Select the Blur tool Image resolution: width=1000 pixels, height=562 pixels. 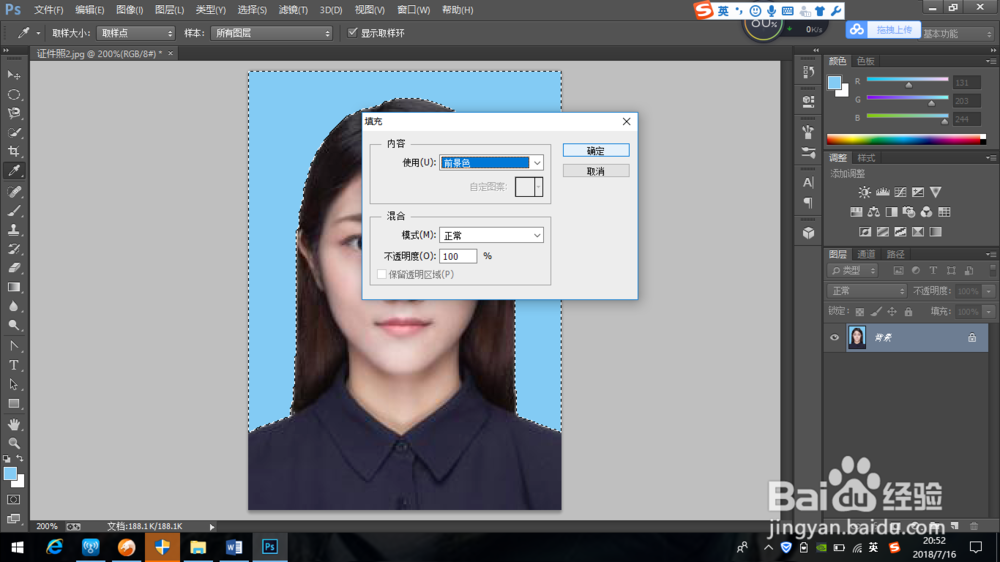(13, 306)
